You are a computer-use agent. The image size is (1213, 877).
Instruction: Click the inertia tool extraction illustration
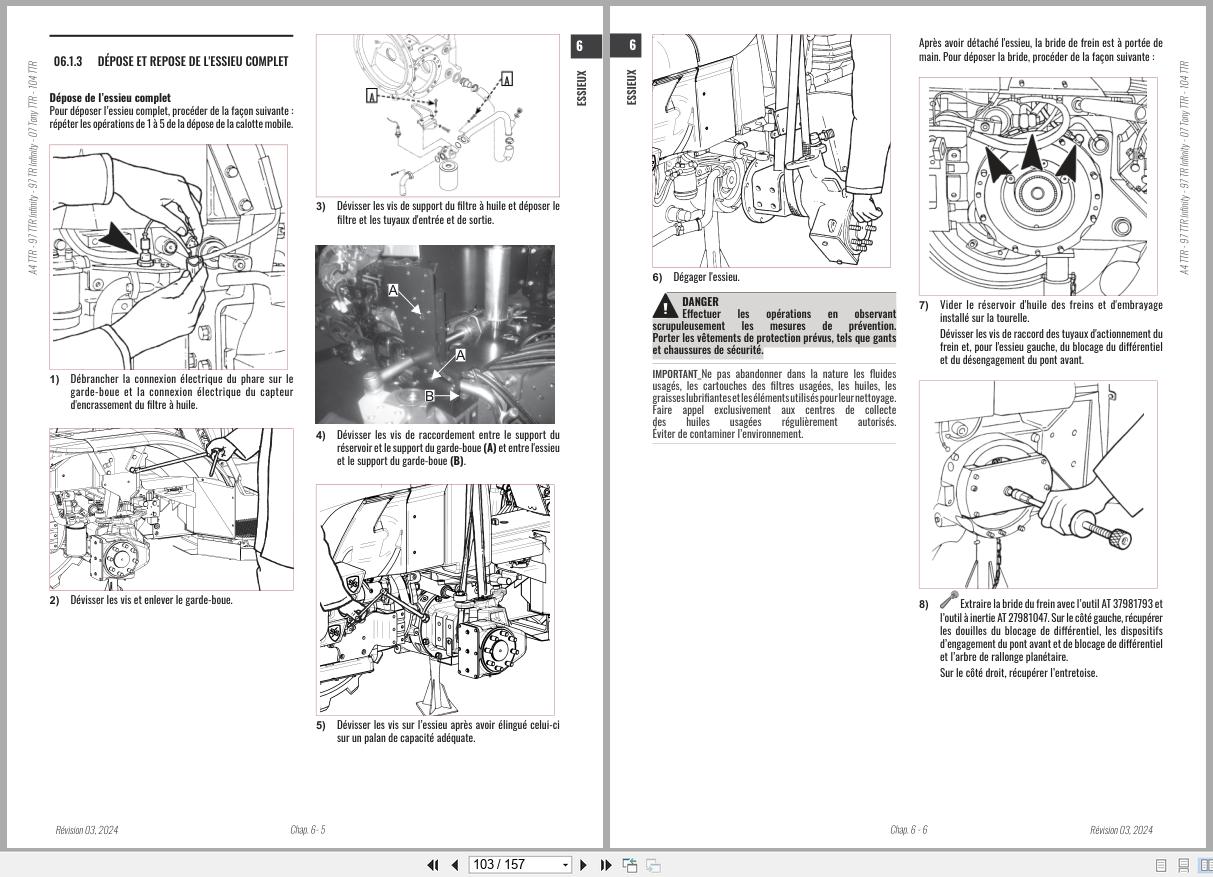(1038, 484)
